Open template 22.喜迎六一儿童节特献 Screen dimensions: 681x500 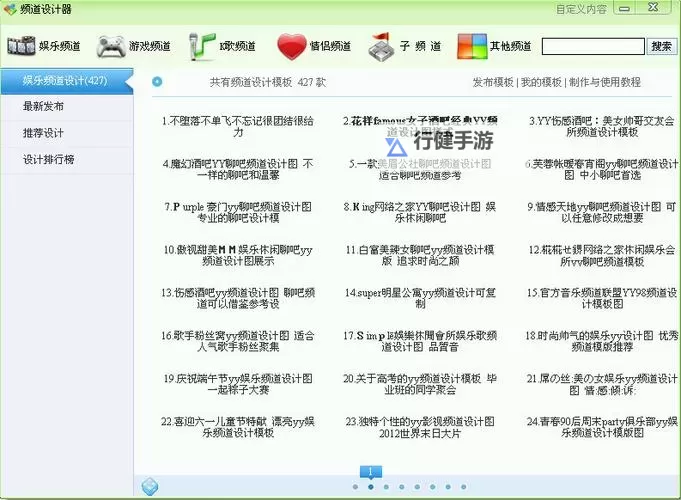click(x=238, y=427)
